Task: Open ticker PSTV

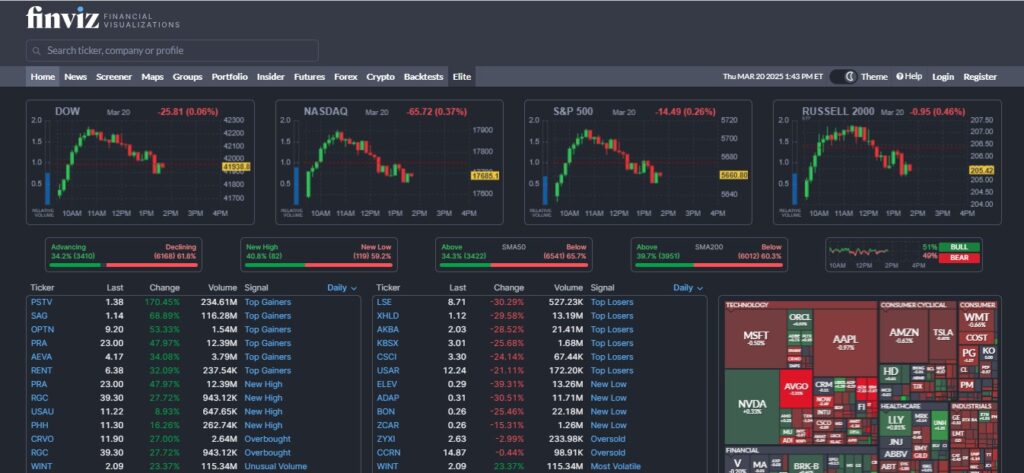Action: [40, 302]
